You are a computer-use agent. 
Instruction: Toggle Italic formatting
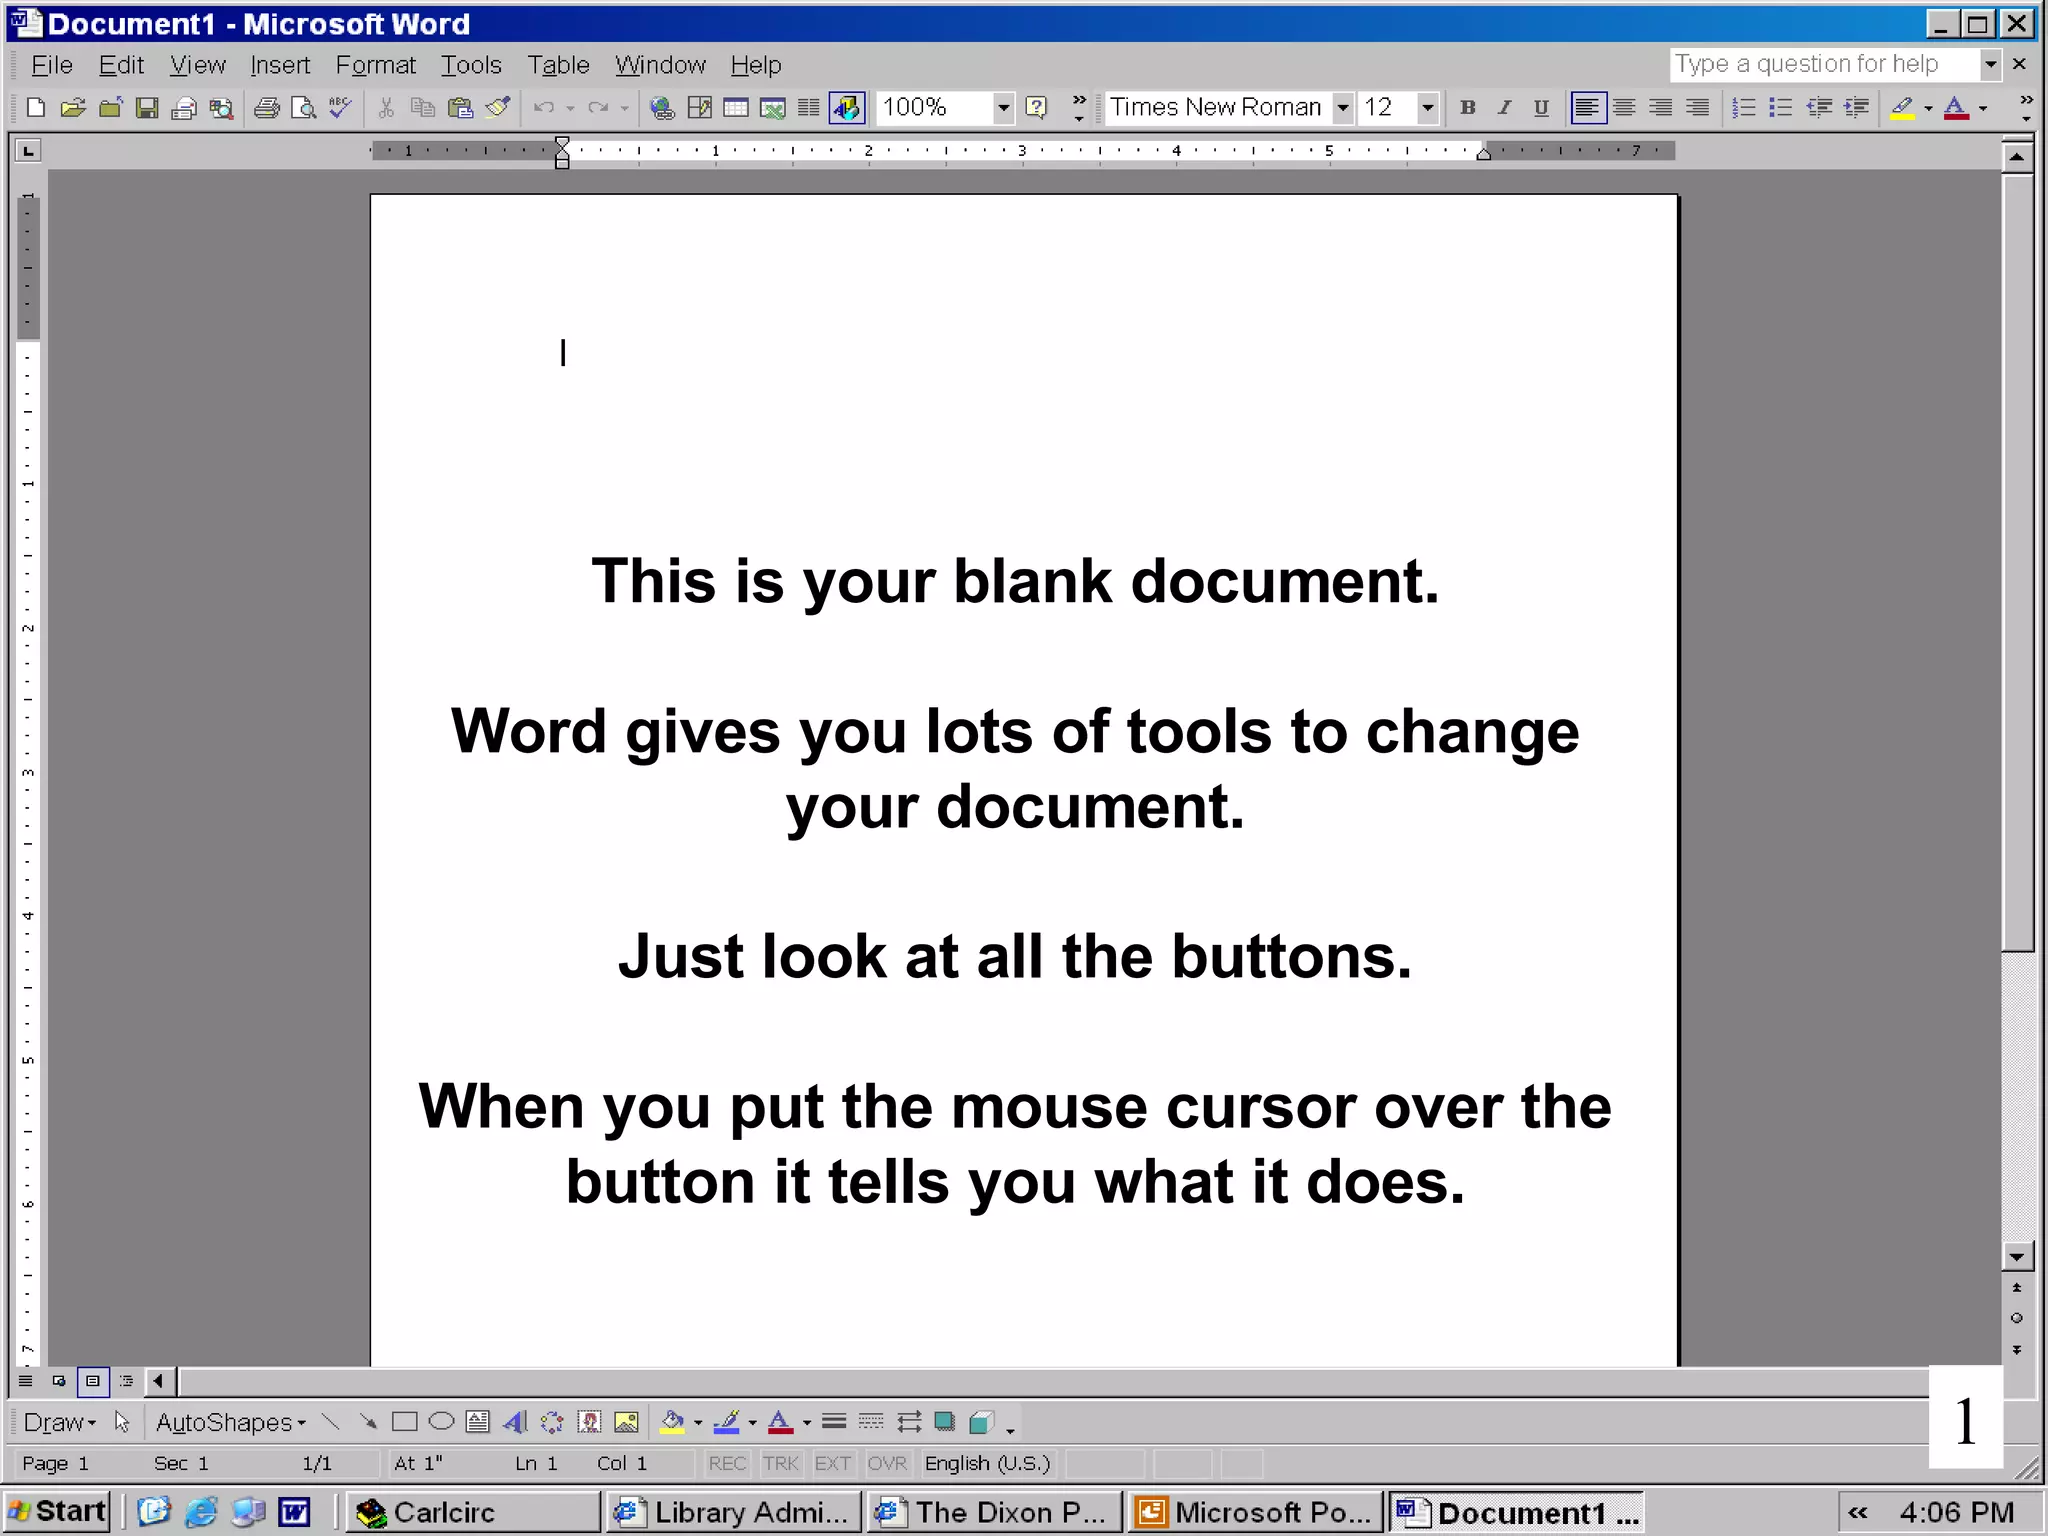(1504, 108)
